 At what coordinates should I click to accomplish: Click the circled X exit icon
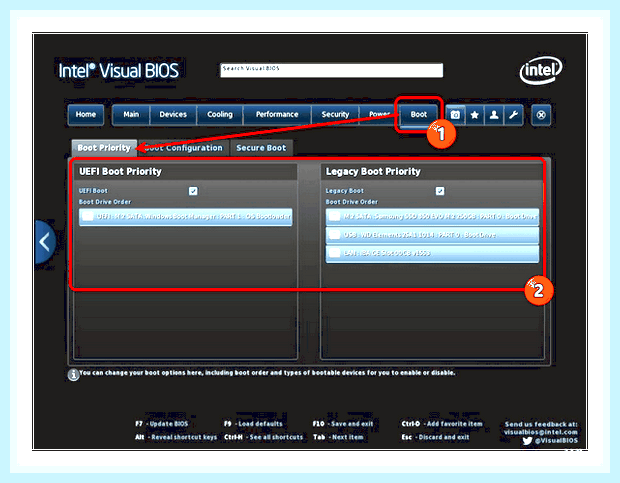pos(541,115)
